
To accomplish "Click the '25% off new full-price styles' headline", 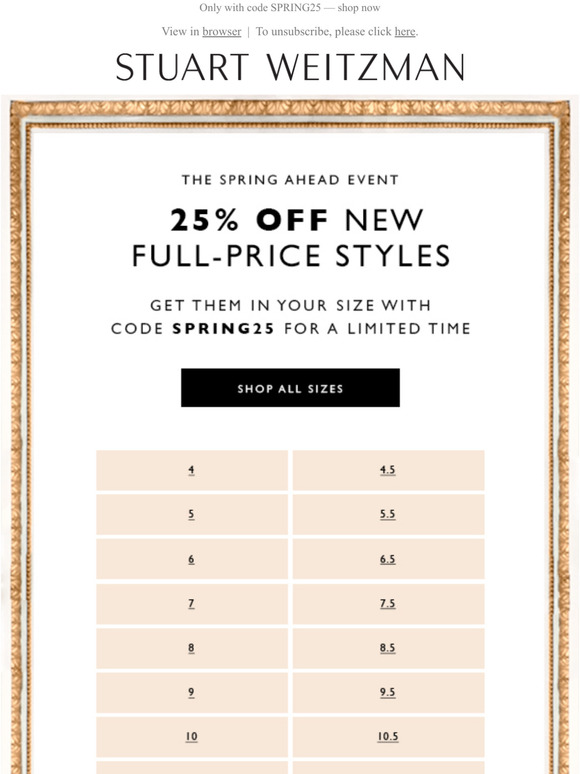I will [x=291, y=237].
